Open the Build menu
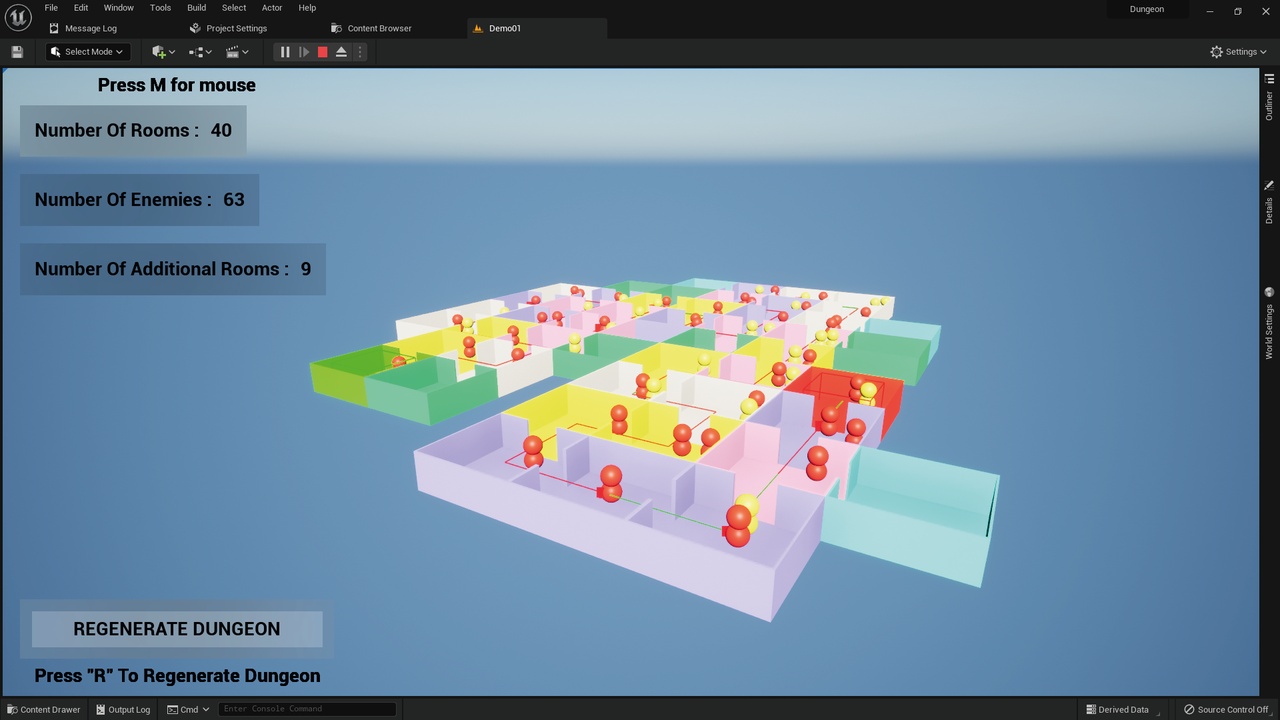This screenshot has height=720, width=1280. 197,8
